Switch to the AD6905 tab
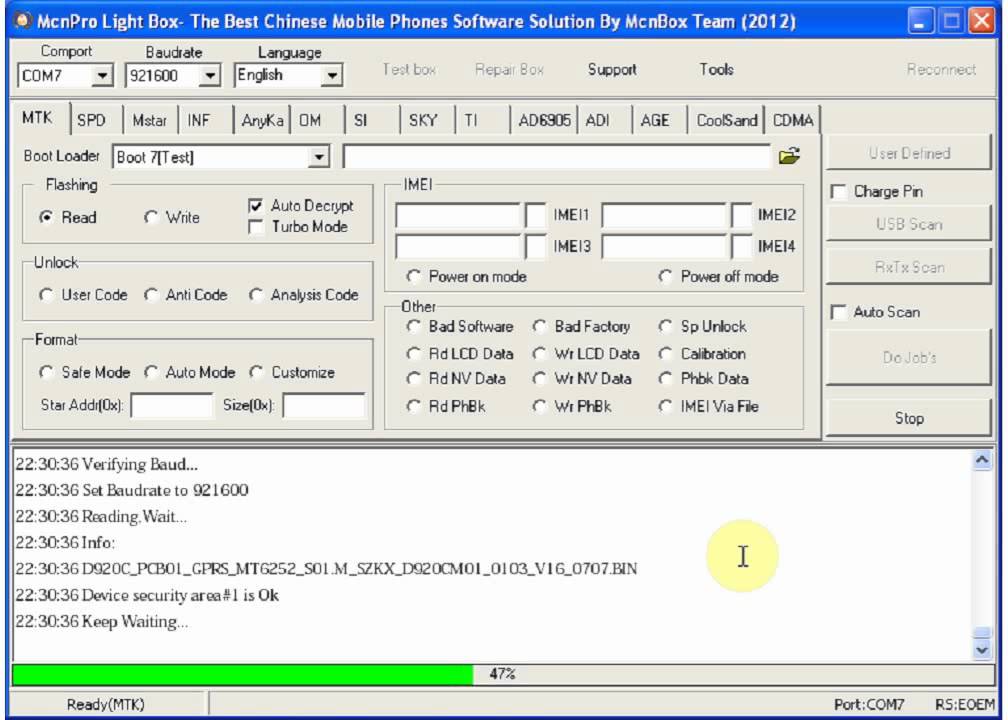 [544, 120]
